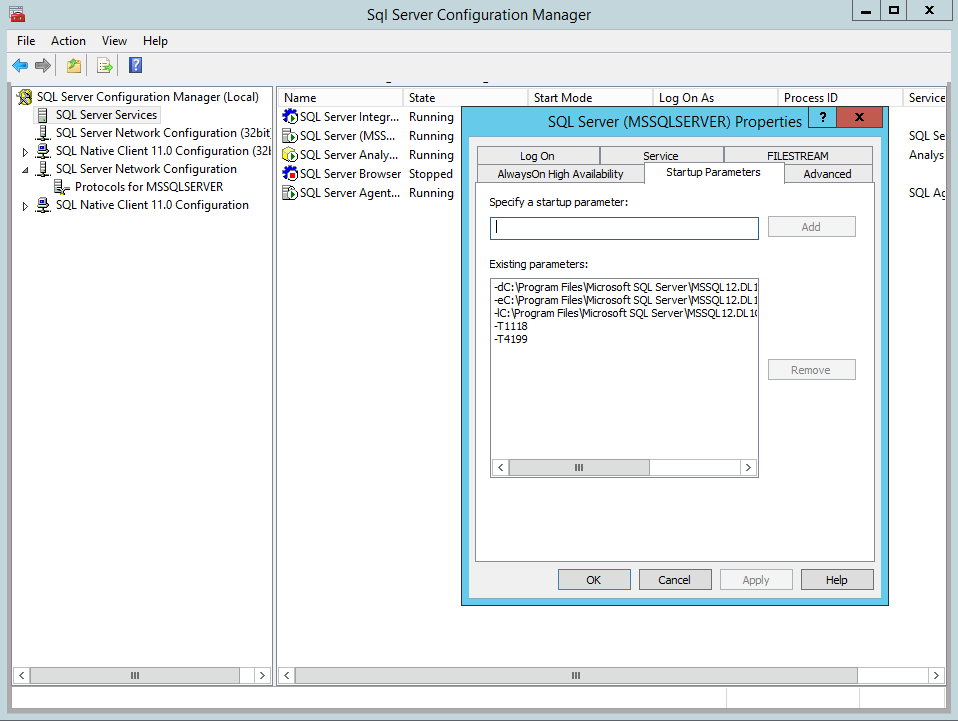Select SQL Server Services tree item

[x=106, y=115]
